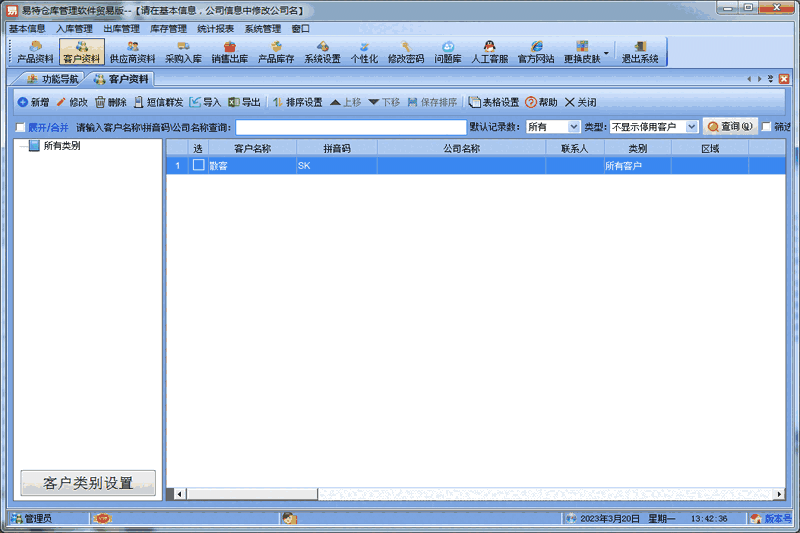Expand the 更换皮肤 dropdown arrow
Viewport: 800px width, 533px height.
click(x=606, y=53)
